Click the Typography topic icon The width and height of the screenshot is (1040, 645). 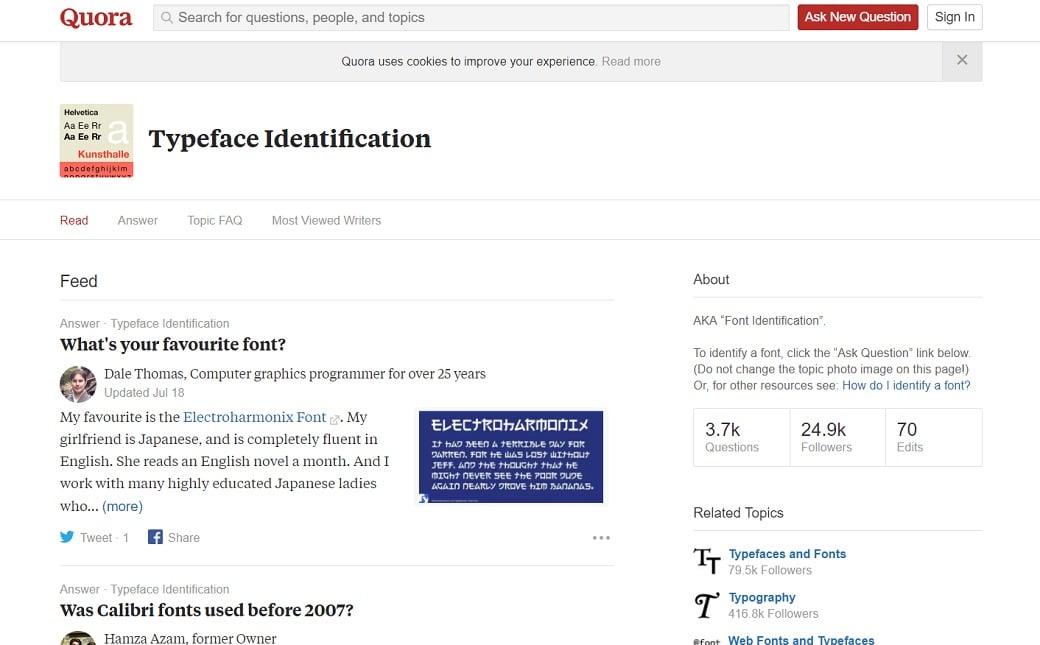(707, 605)
